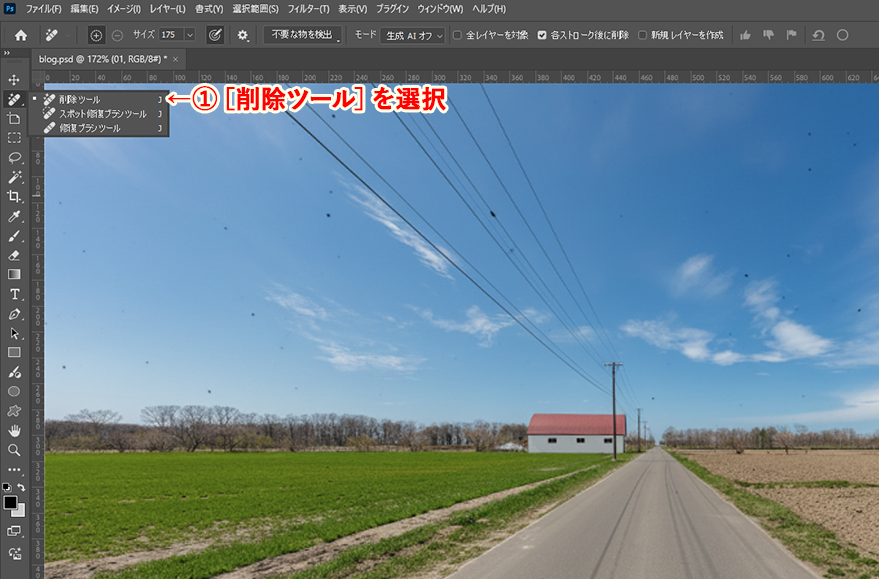Select the Zoom magnifier tool
Image resolution: width=879 pixels, height=579 pixels.
[14, 449]
